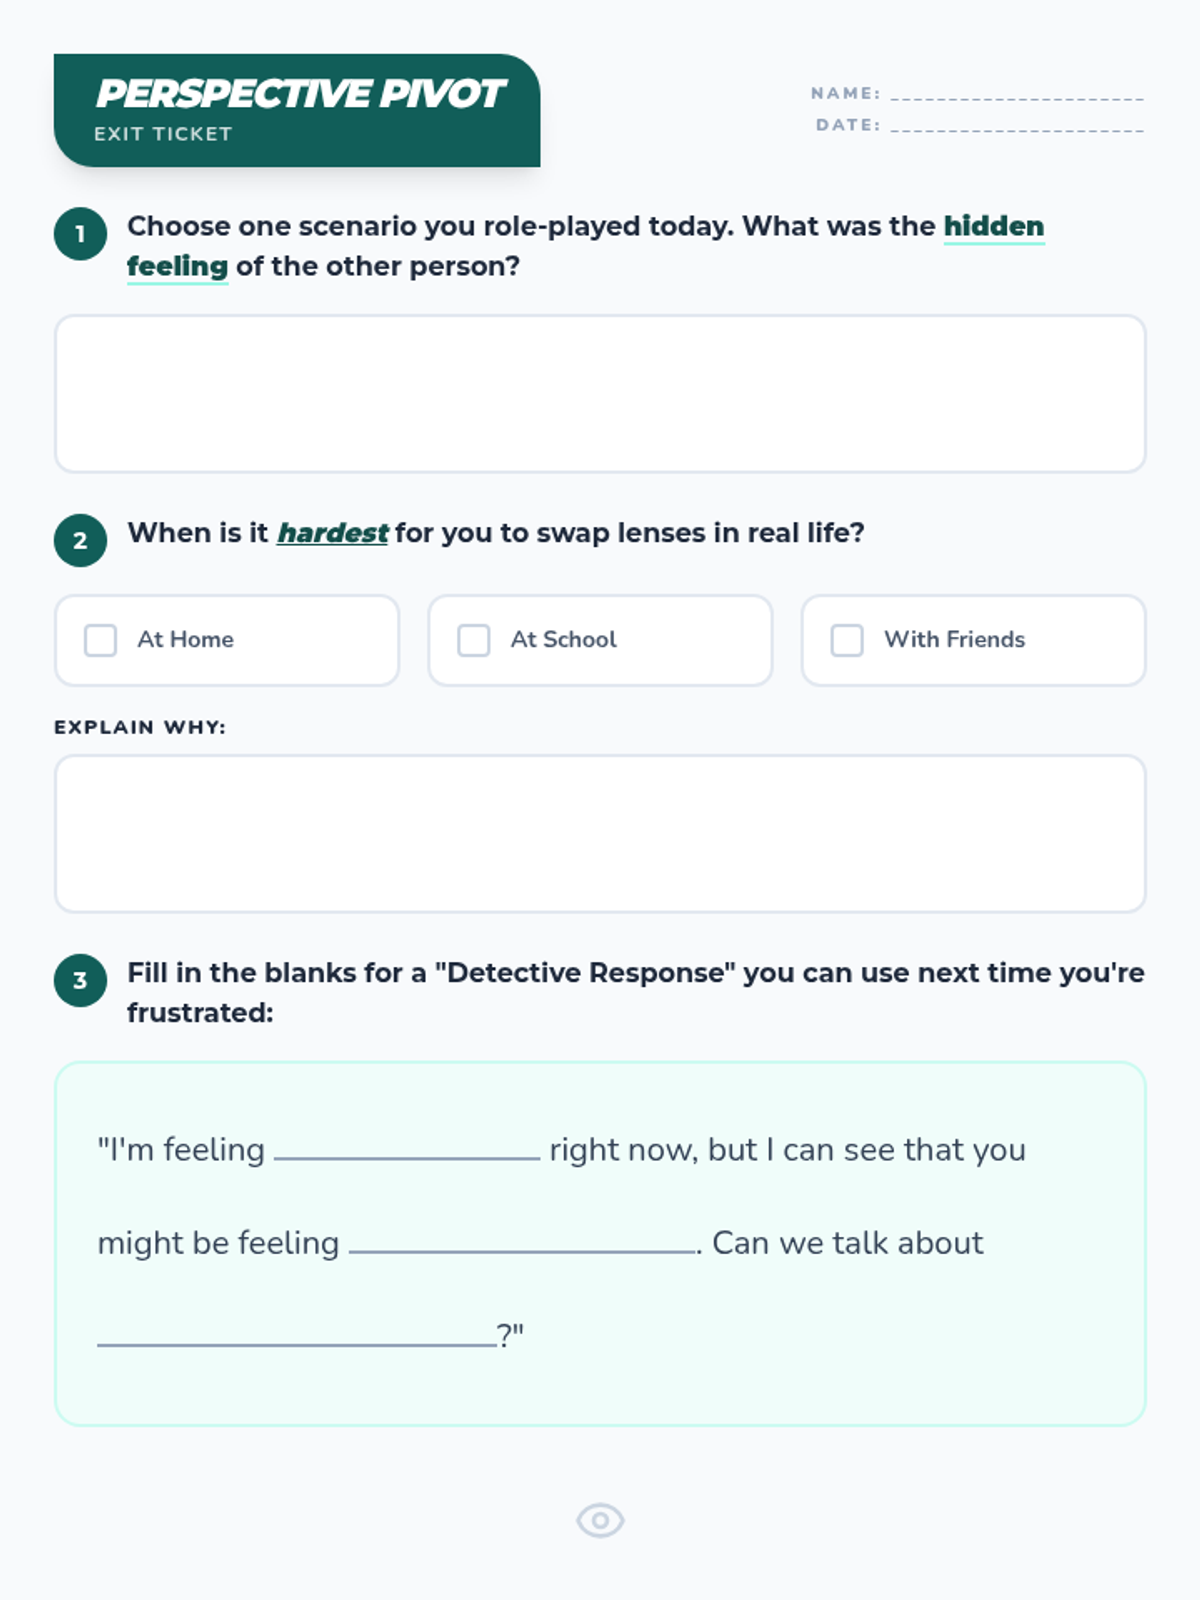The height and width of the screenshot is (1600, 1200).
Task: Click the number 3 question badge
Action: coord(80,981)
